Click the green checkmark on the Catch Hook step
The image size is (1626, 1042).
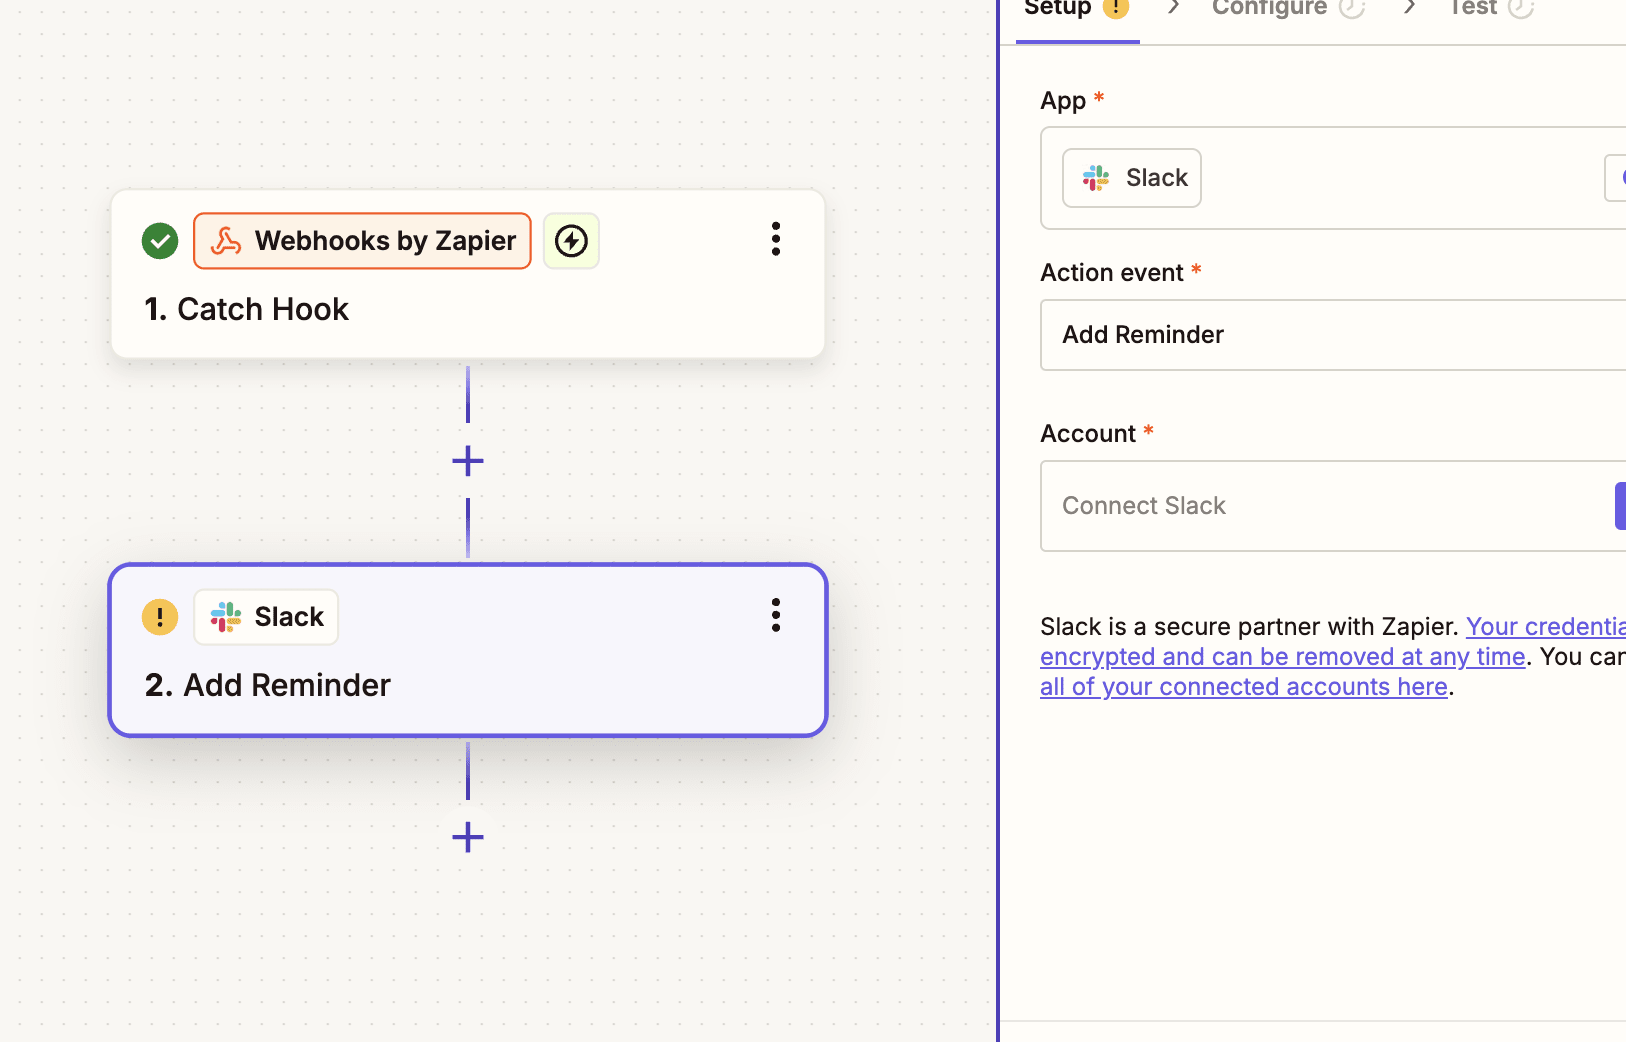pos(159,240)
